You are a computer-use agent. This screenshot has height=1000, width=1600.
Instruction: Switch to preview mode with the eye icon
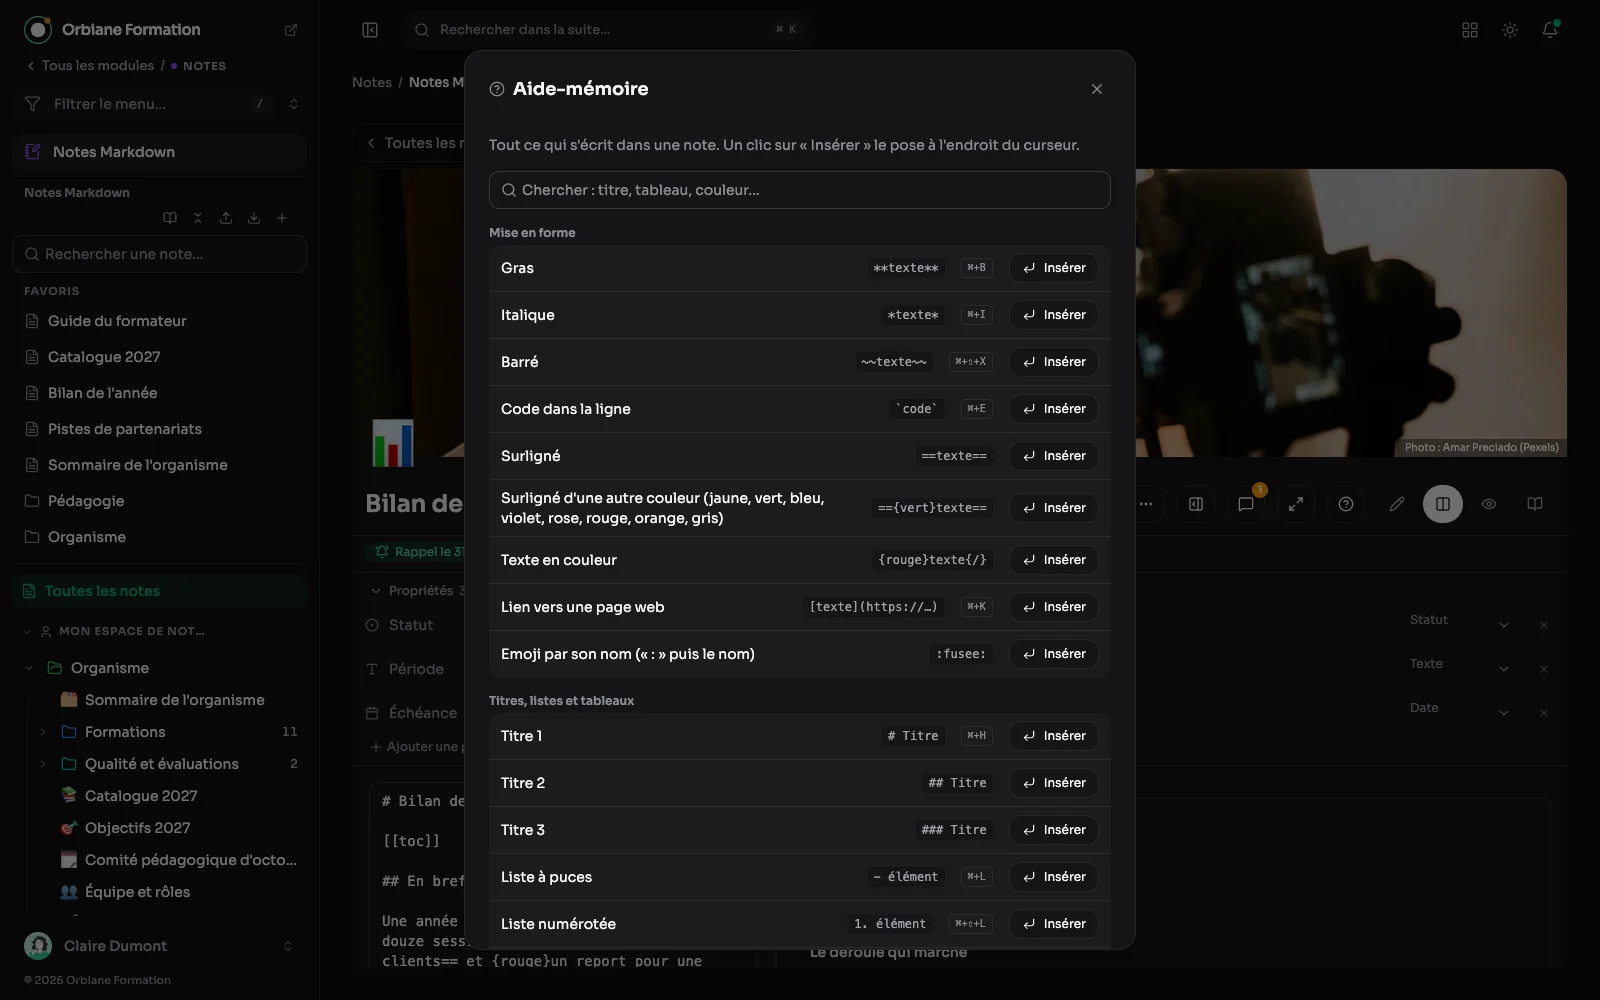pos(1489,504)
